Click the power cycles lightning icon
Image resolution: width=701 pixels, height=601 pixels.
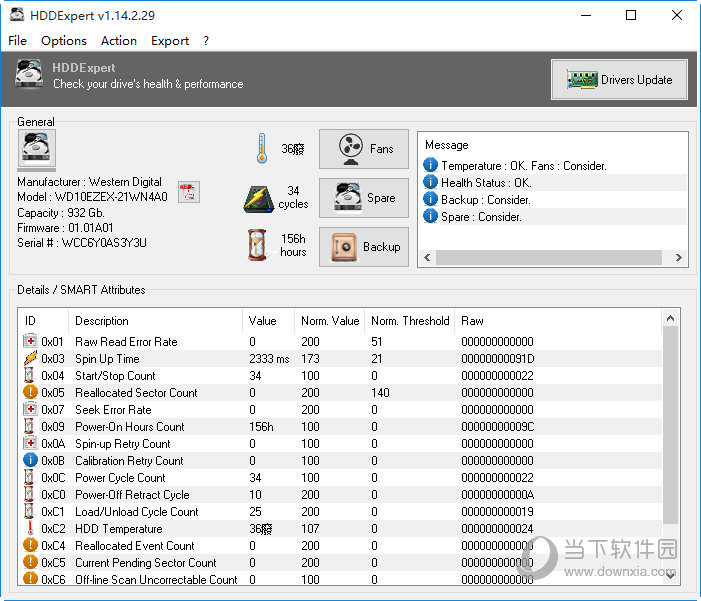(259, 198)
